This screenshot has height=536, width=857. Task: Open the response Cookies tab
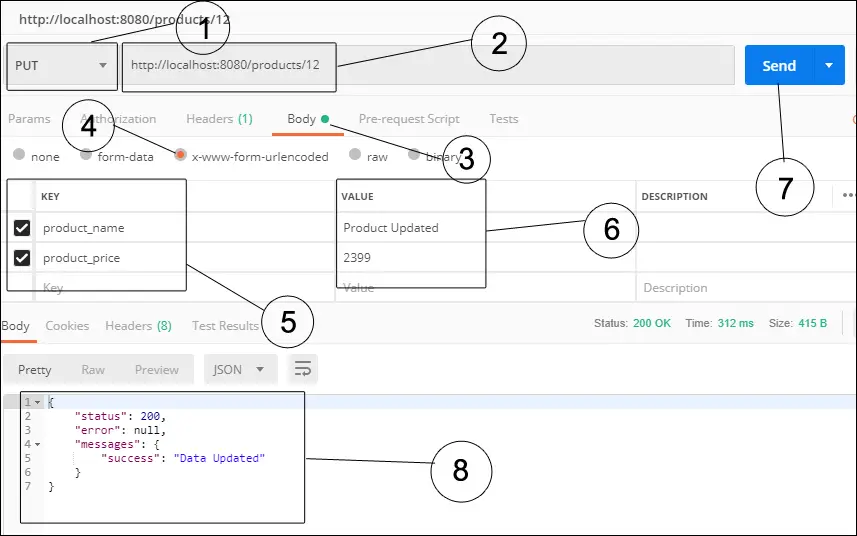(x=67, y=326)
